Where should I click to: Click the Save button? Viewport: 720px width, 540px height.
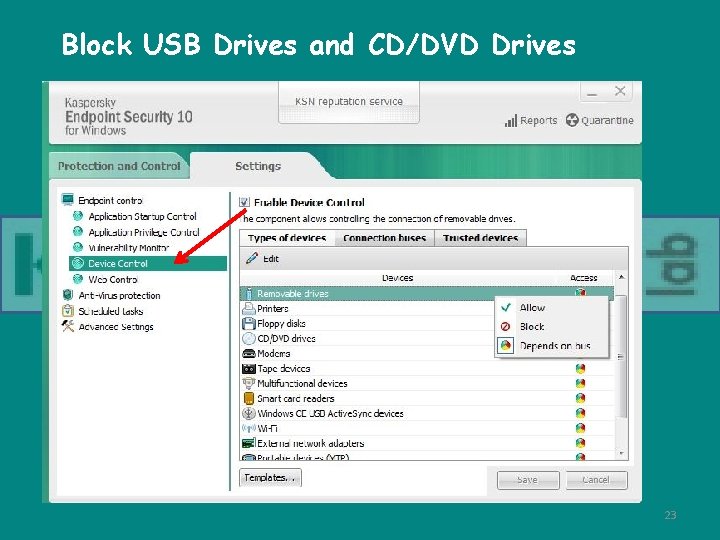(528, 480)
